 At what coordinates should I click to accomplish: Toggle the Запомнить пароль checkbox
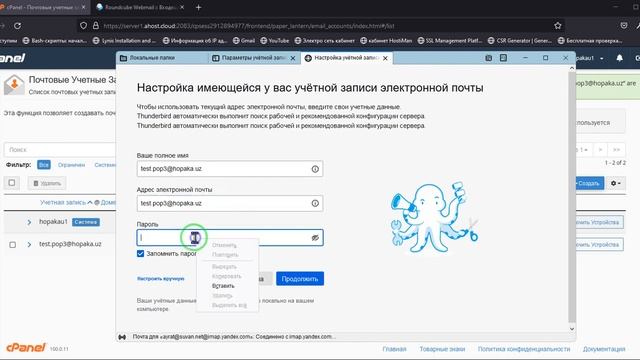coord(140,253)
